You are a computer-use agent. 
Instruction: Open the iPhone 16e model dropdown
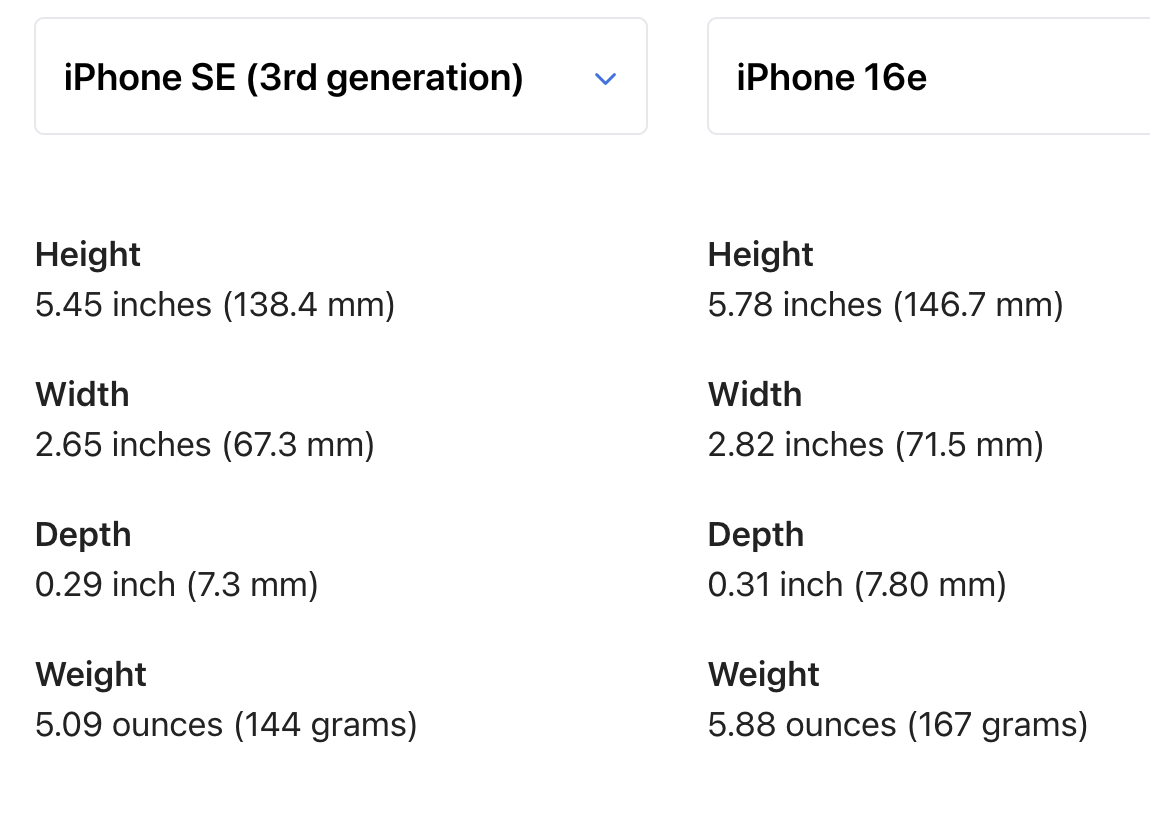(x=928, y=77)
